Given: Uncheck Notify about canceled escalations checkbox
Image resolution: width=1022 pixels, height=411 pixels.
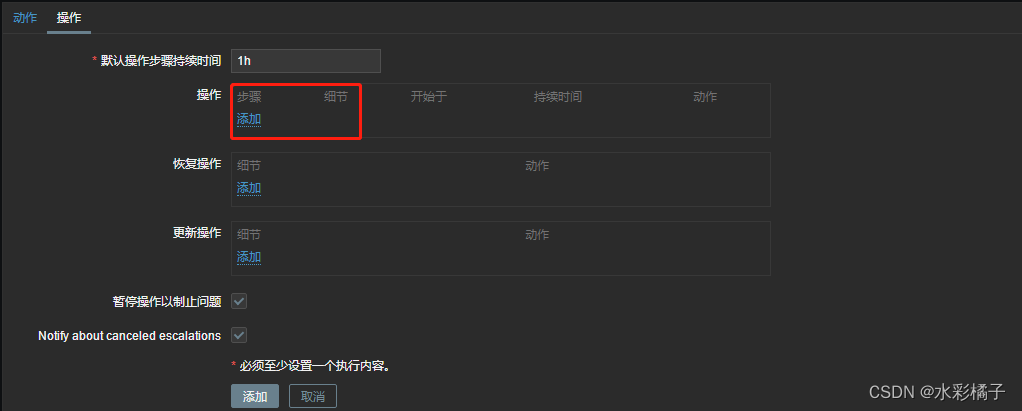Looking at the screenshot, I should (239, 335).
